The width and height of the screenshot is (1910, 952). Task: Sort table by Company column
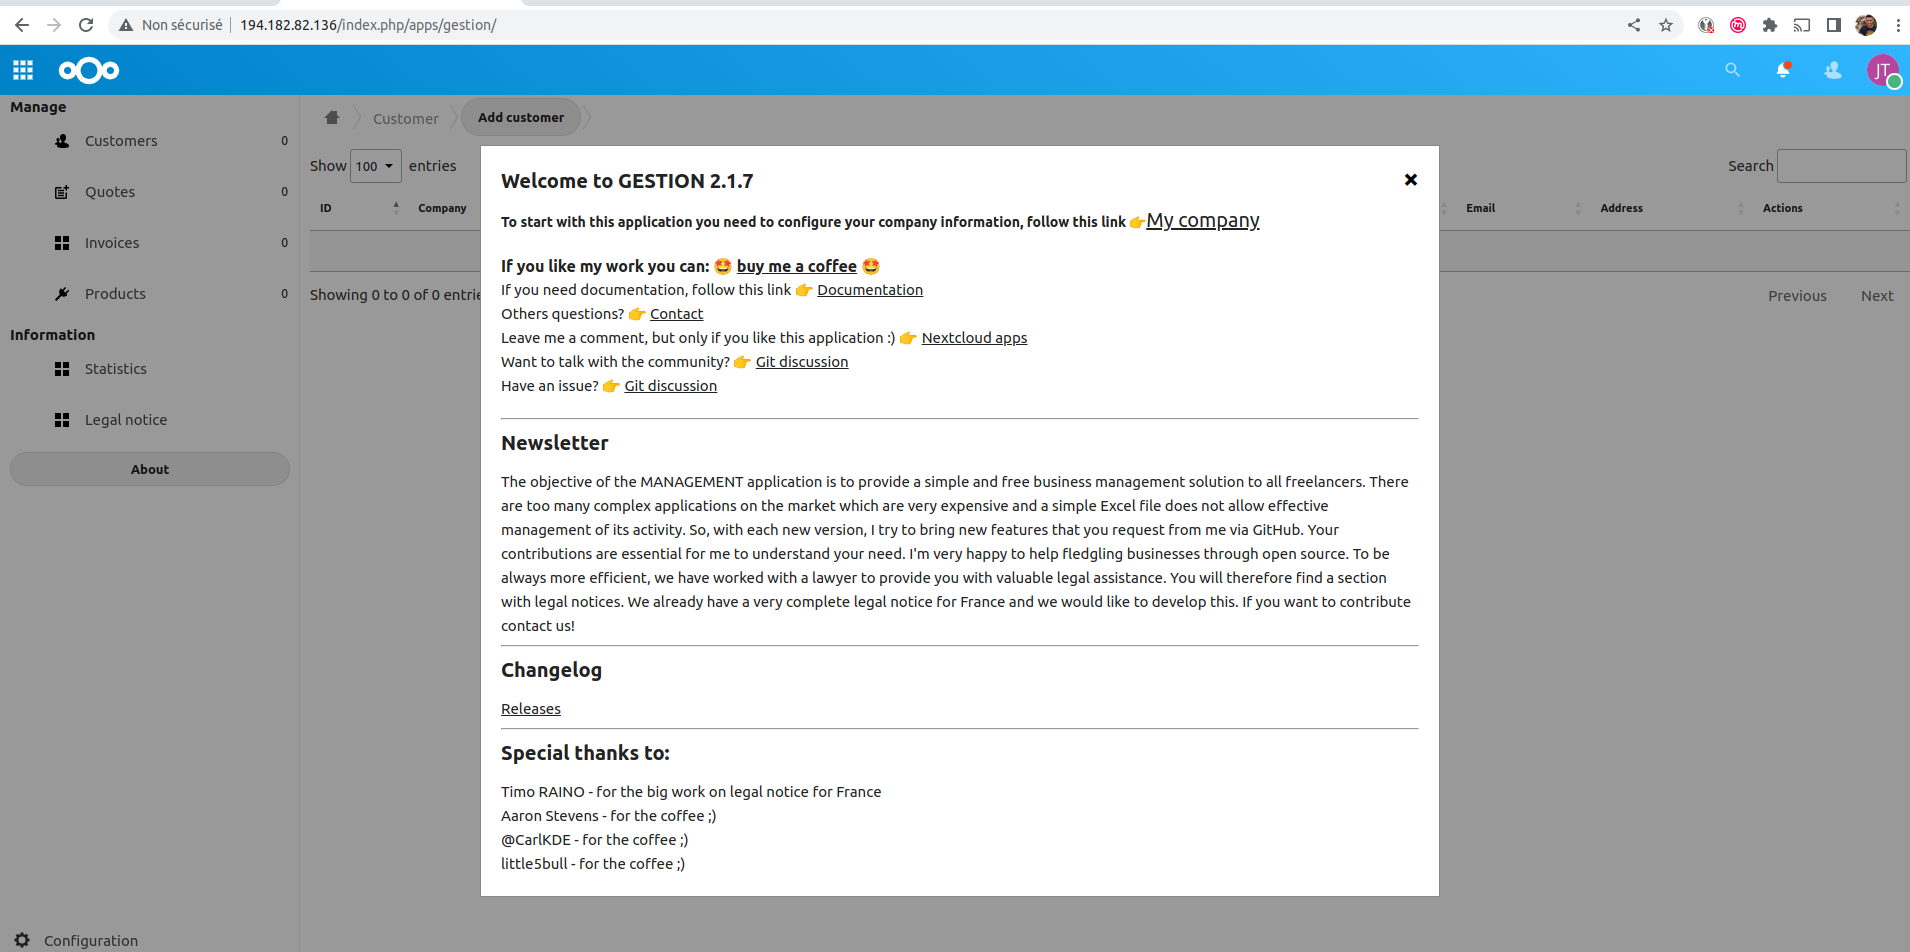click(442, 208)
